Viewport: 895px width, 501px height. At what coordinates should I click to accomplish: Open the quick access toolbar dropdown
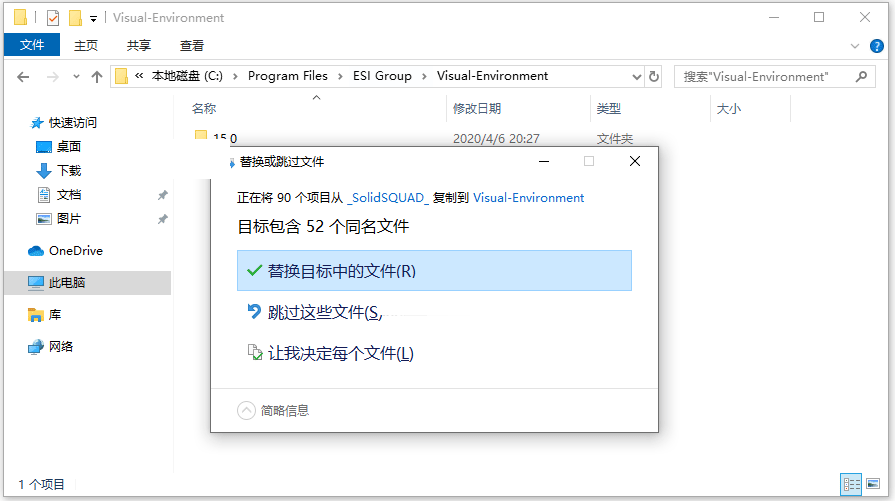93,18
